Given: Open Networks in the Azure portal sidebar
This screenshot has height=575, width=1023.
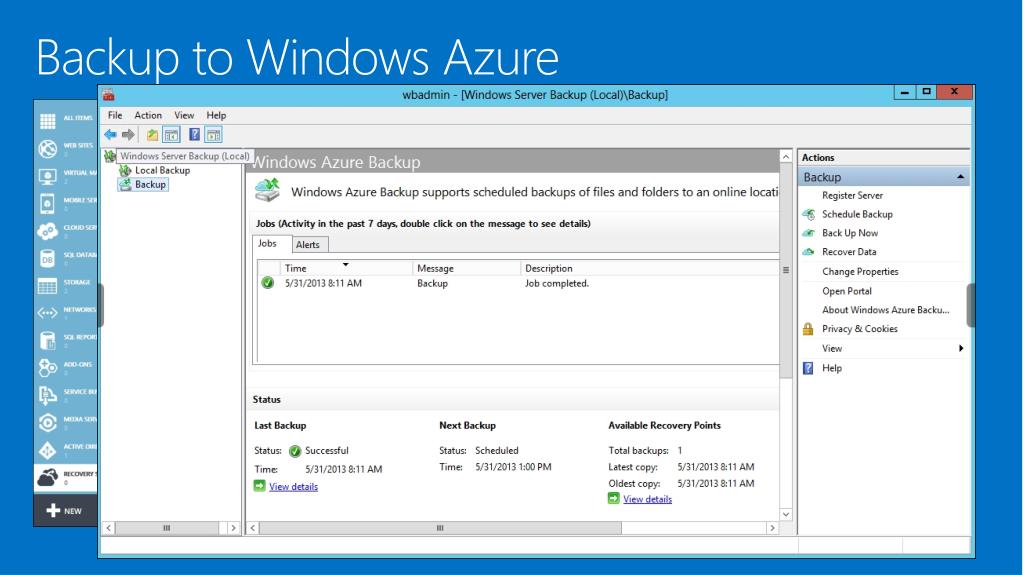Looking at the screenshot, I should [66, 313].
